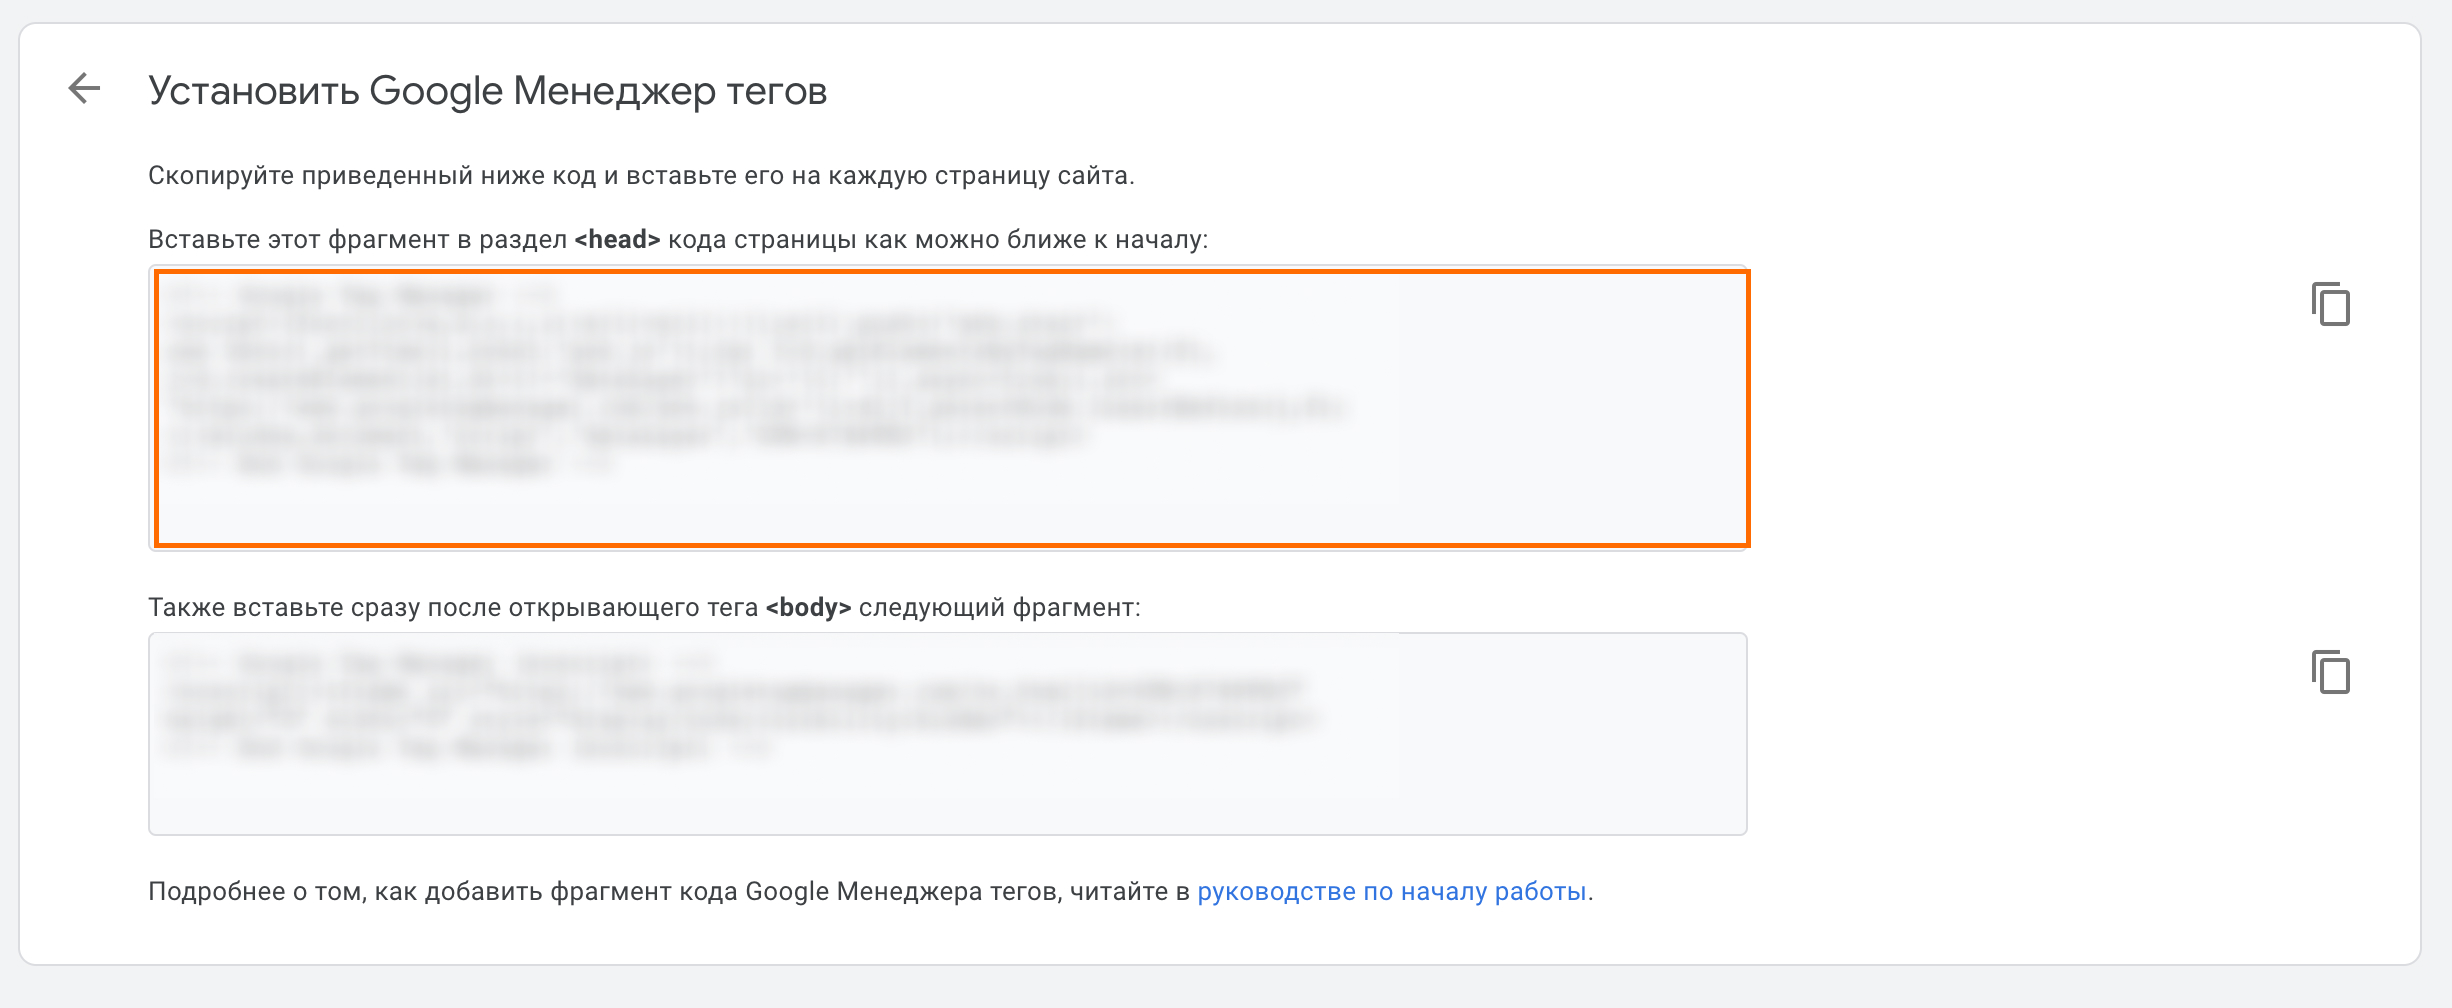Click empty space below head snippet code
The image size is (2452, 1008).
(950, 512)
